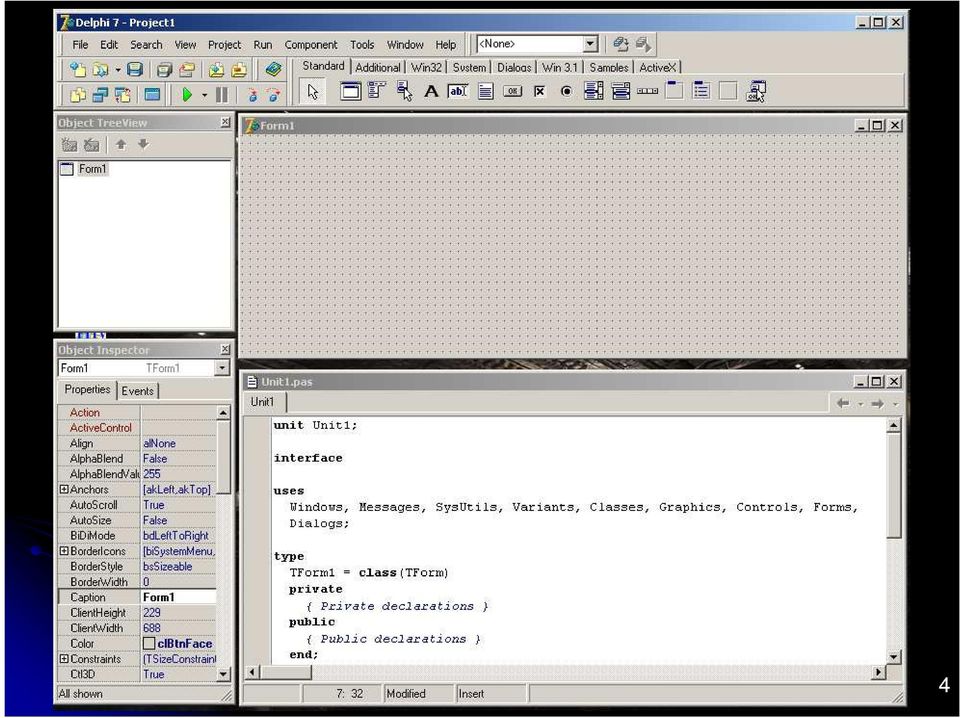Viewport: 960px width, 718px height.
Task: Select the GroupBox component icon
Action: click(674, 91)
